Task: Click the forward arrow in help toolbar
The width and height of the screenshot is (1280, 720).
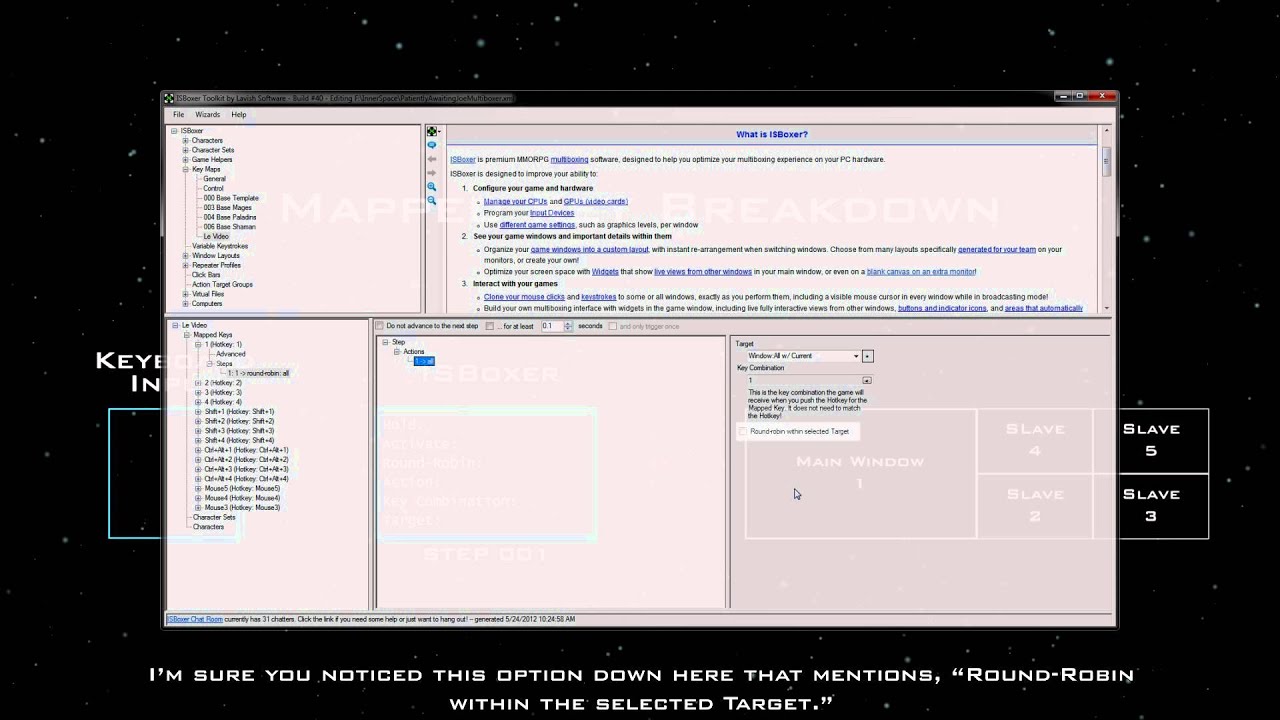Action: click(x=432, y=173)
